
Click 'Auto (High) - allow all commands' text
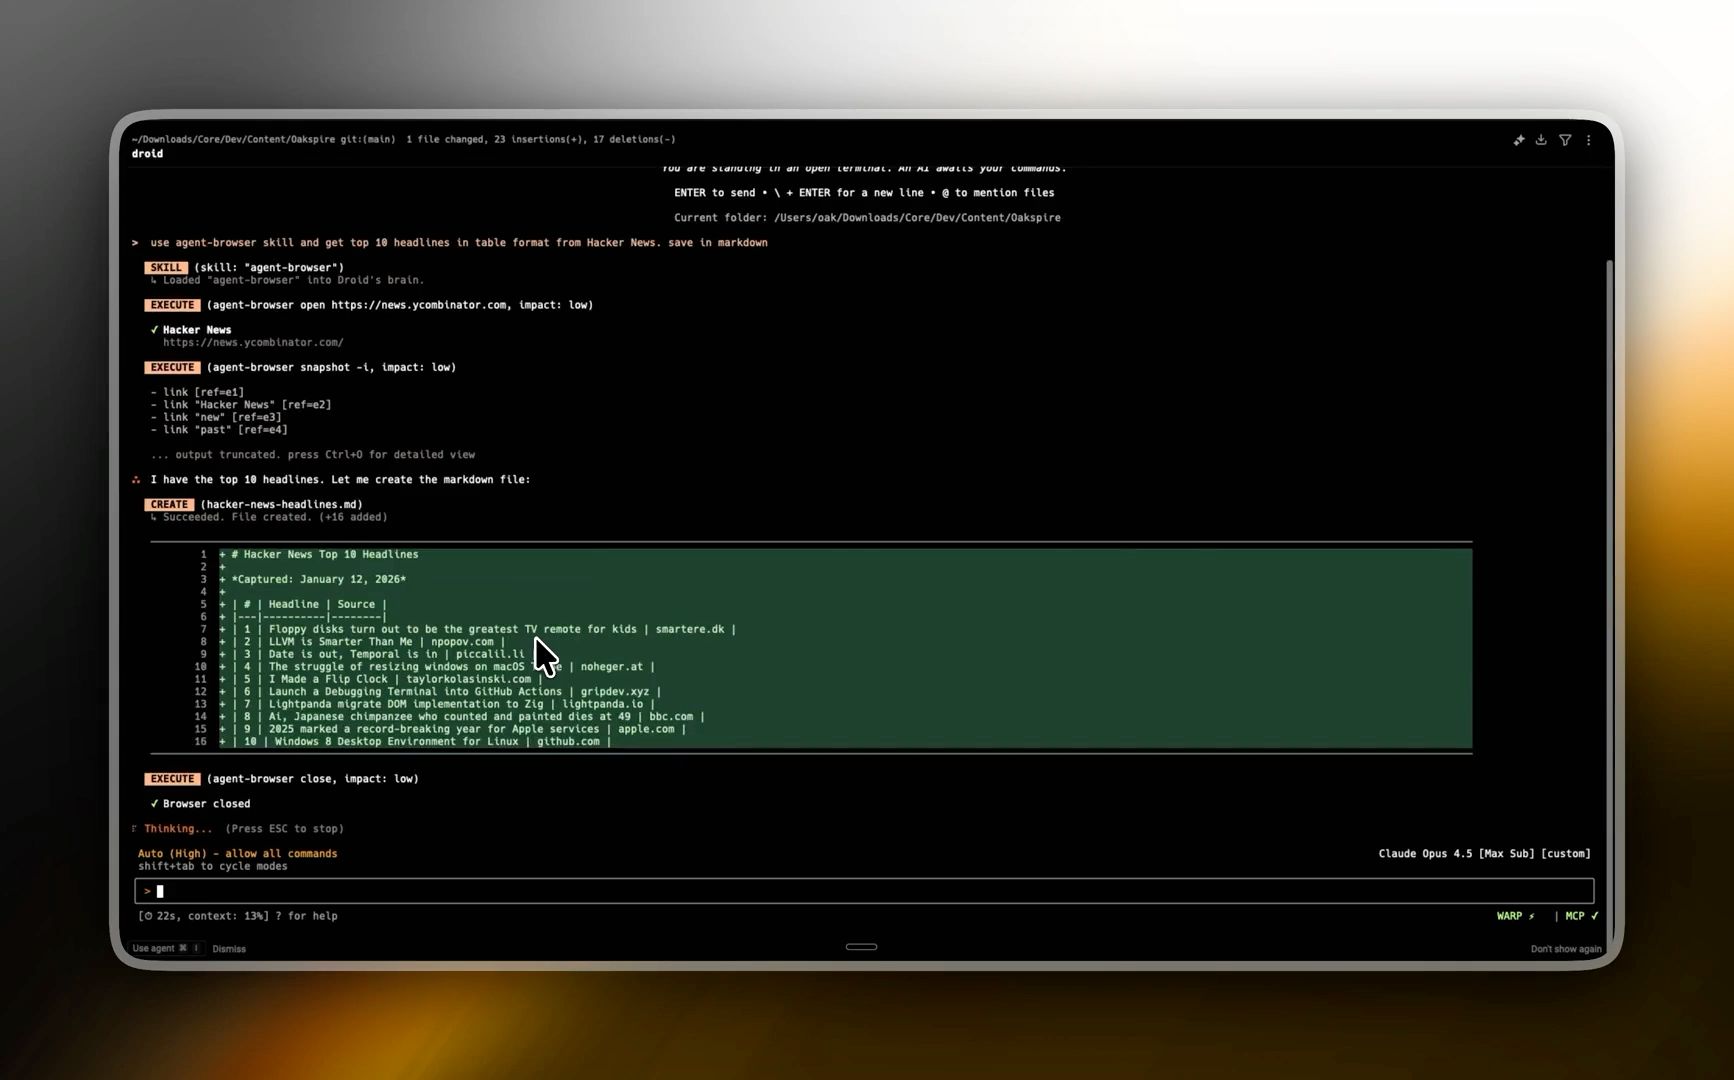pos(238,854)
